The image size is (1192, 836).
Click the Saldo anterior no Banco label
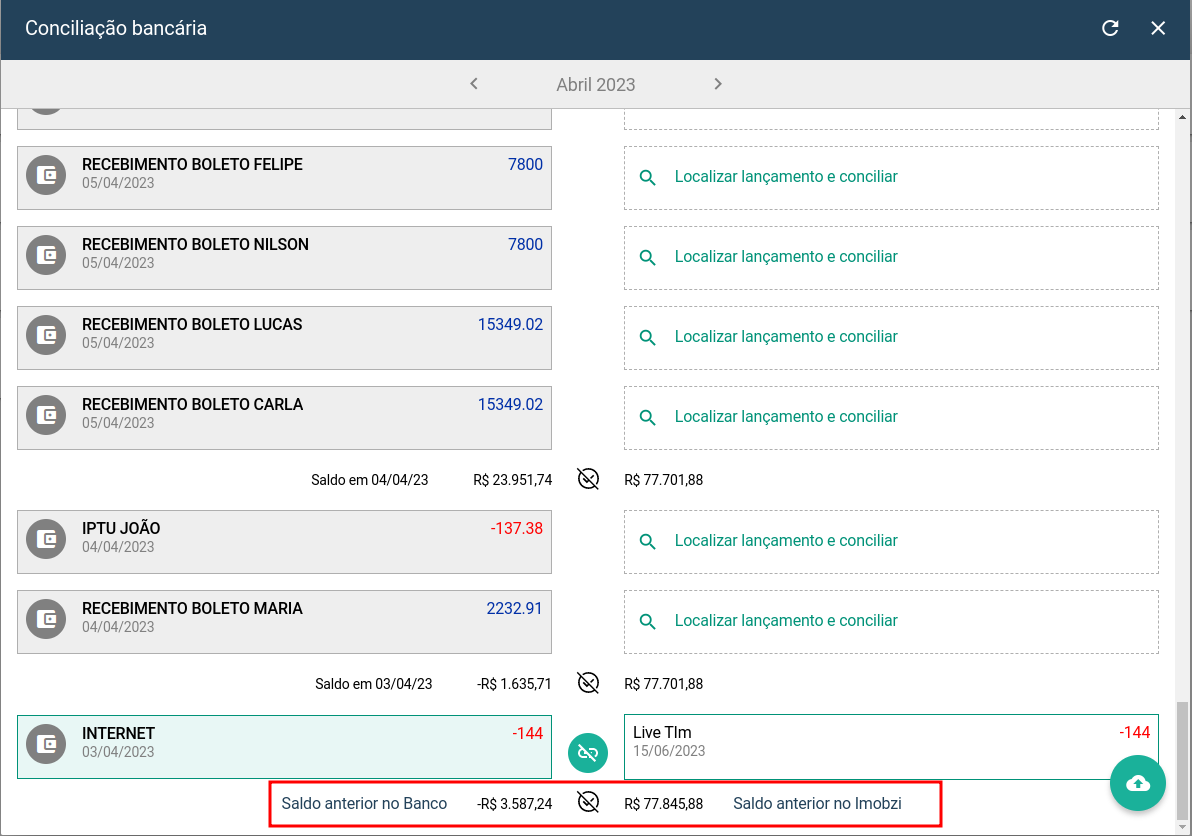(364, 803)
